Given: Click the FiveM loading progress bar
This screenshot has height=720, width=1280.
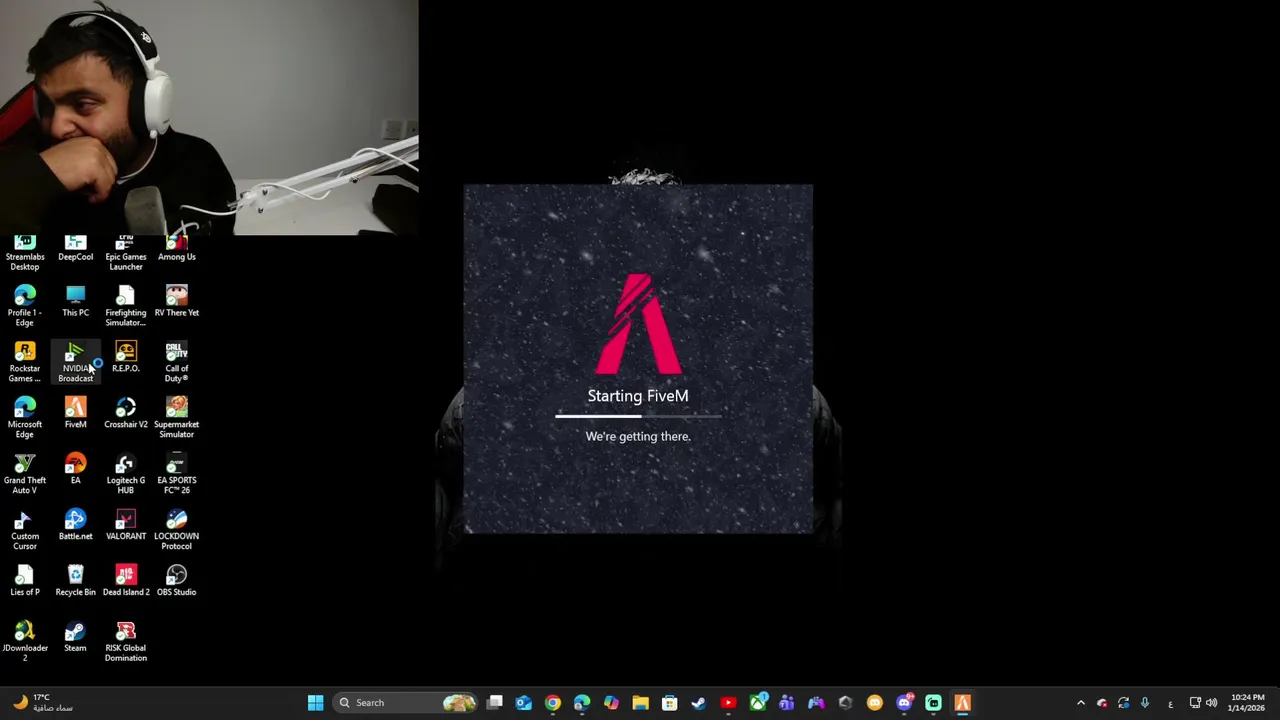Looking at the screenshot, I should coord(638,416).
